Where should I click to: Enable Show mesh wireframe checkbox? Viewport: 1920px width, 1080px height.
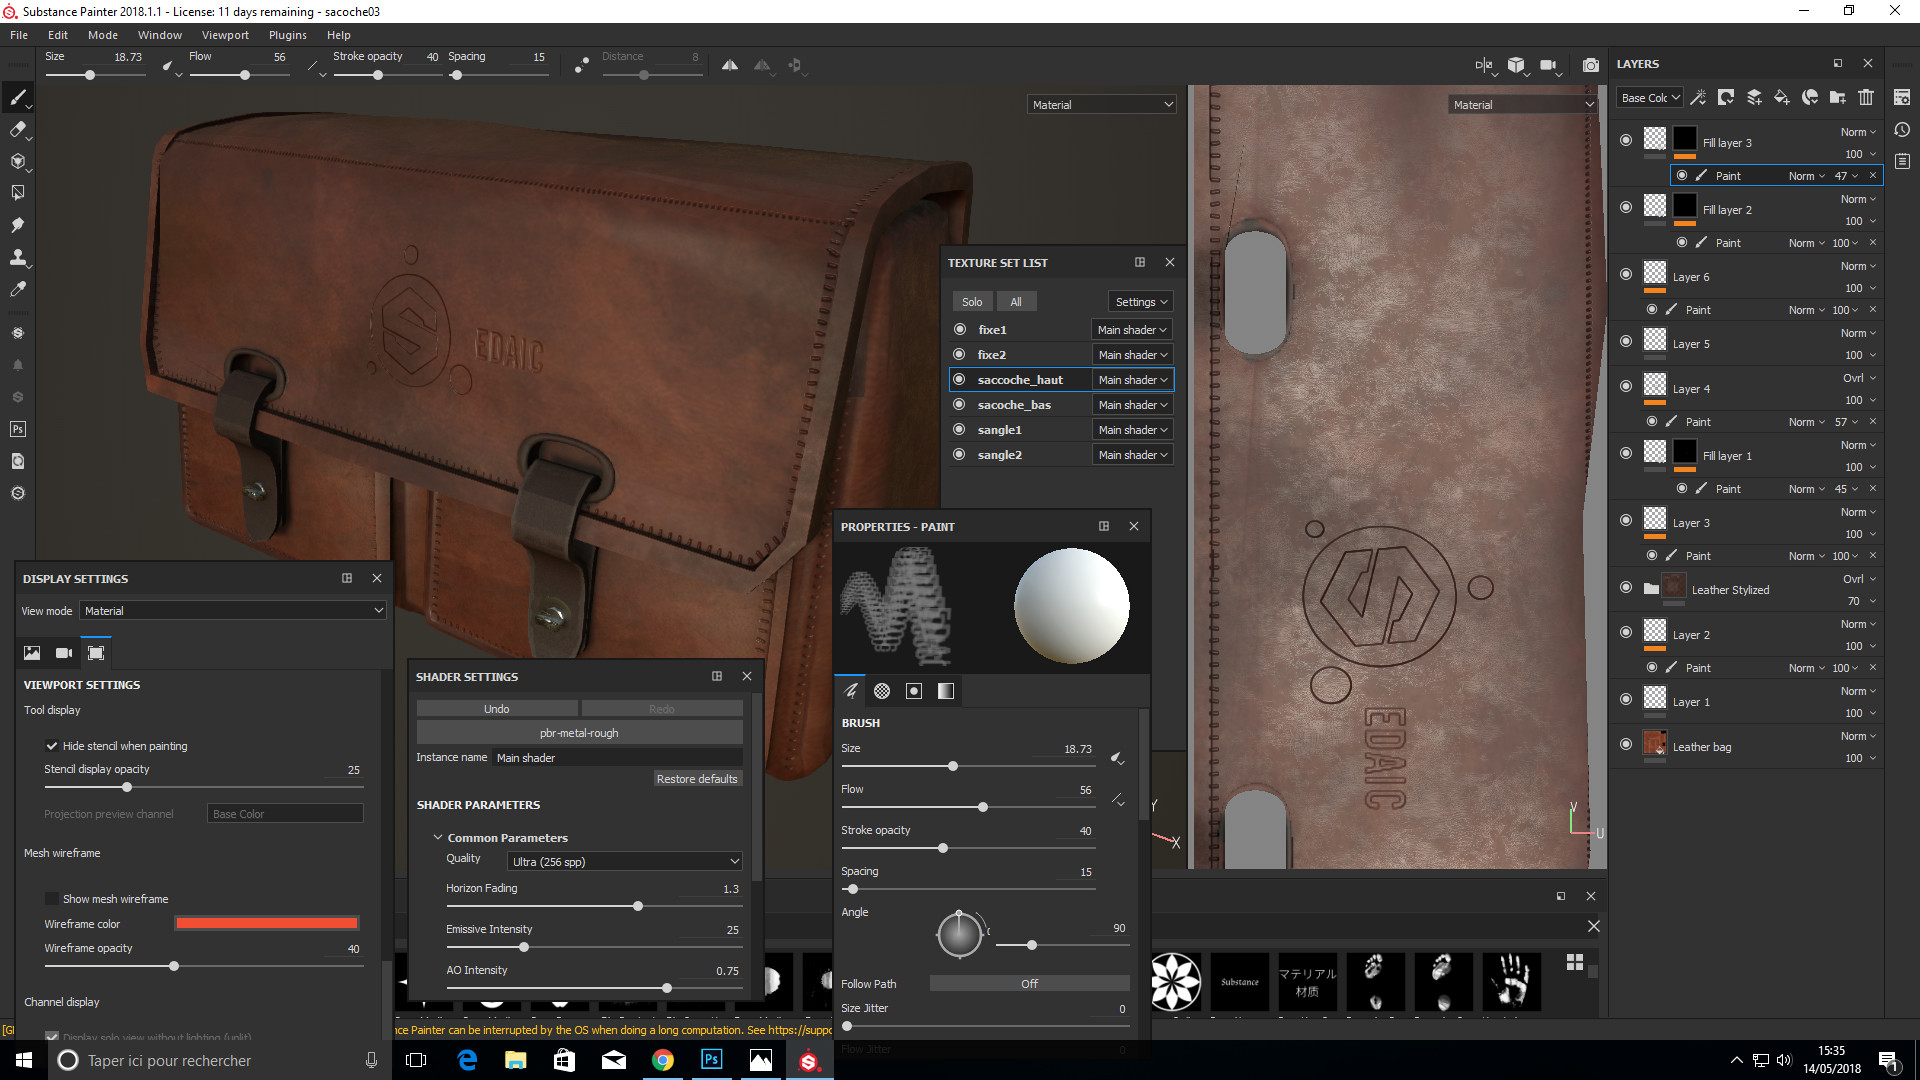[51, 899]
